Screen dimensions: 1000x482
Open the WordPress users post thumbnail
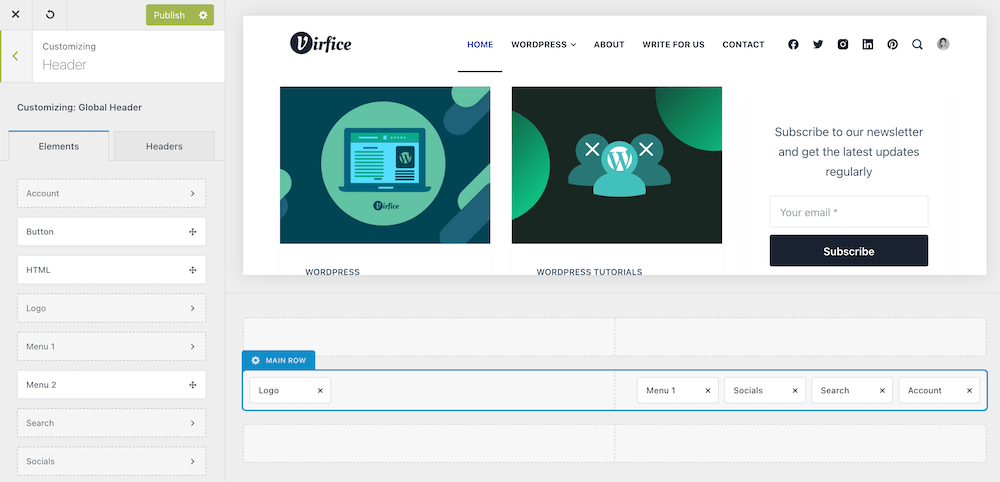pos(617,165)
